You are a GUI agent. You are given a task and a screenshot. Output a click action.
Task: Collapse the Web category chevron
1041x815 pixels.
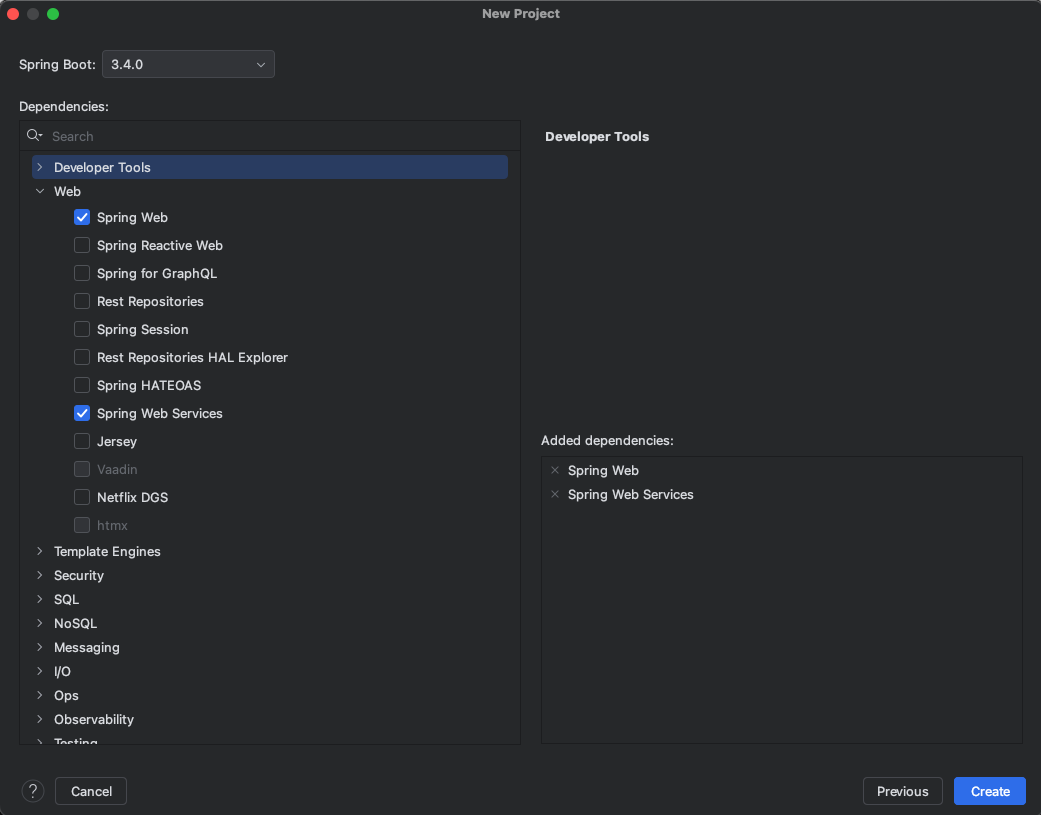[40, 191]
